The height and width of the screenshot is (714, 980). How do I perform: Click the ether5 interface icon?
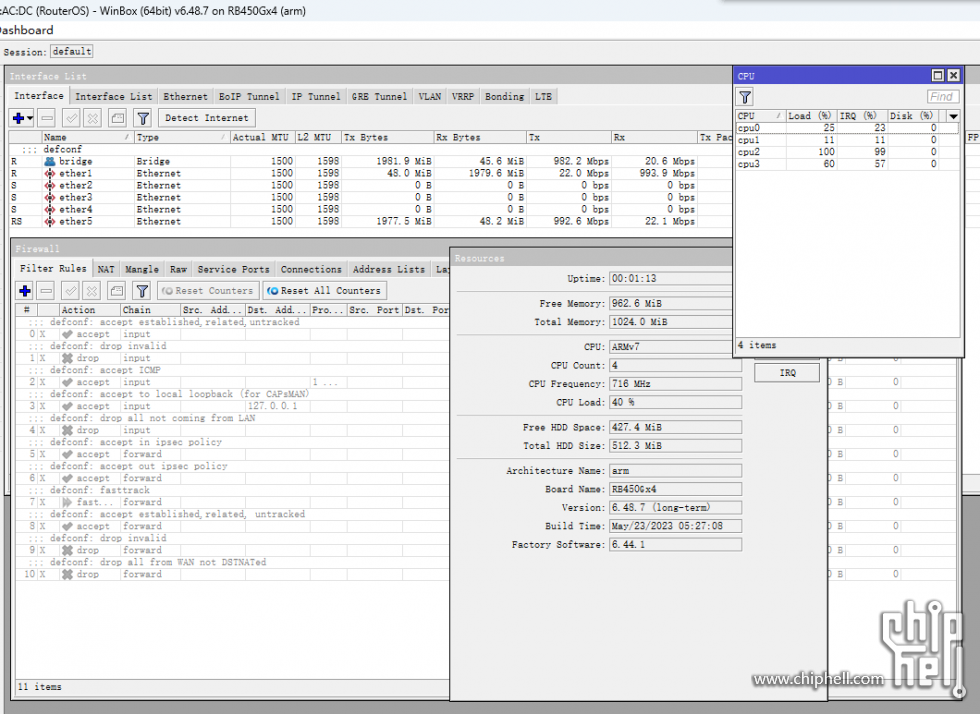tap(50, 221)
